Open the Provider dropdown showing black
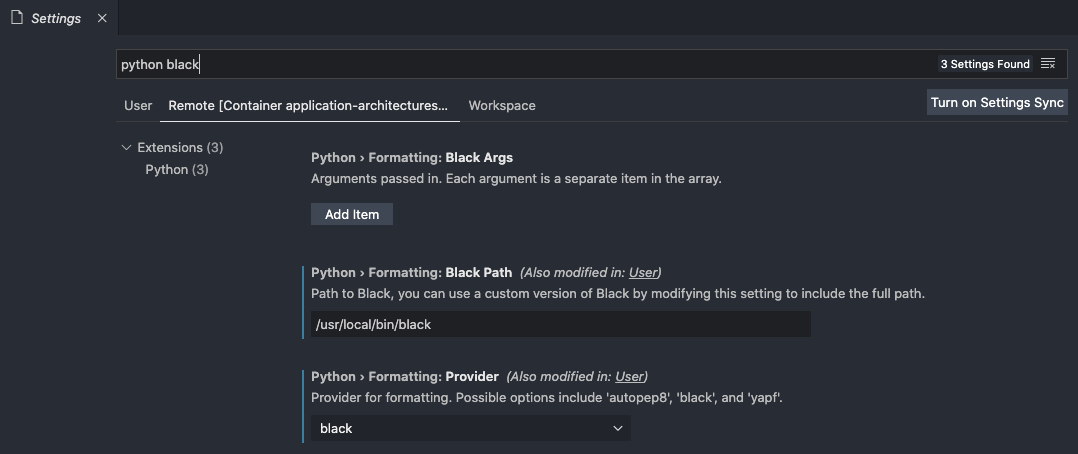The image size is (1078, 454). coord(470,428)
